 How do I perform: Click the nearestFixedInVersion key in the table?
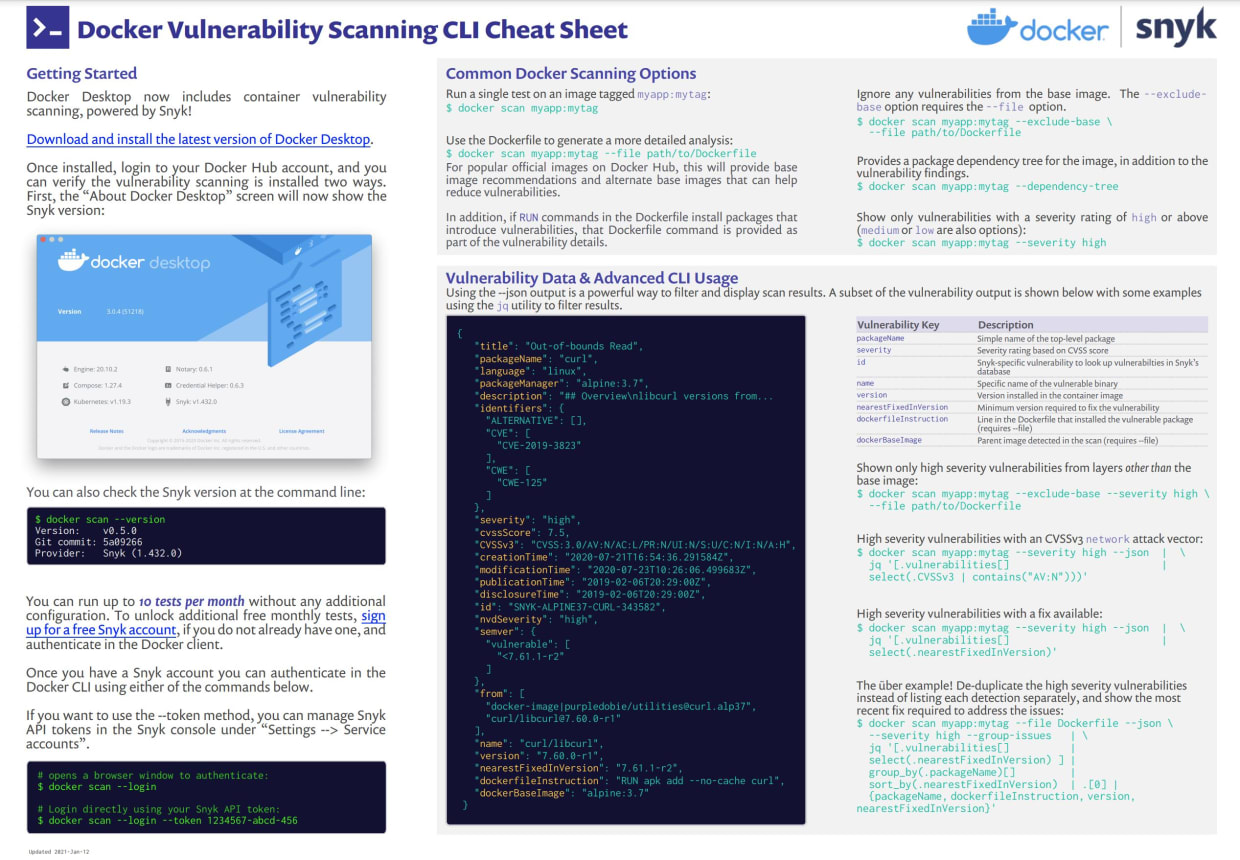coord(902,407)
